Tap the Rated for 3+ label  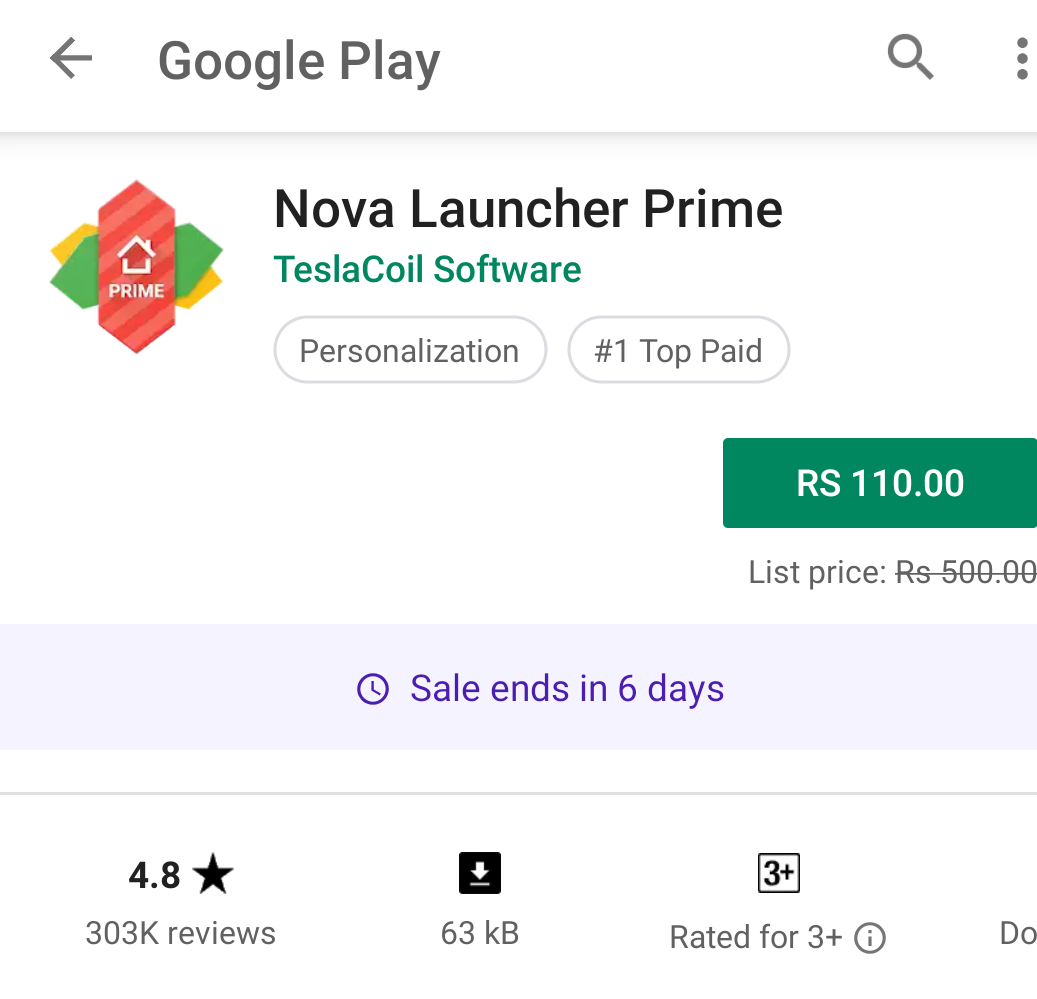pos(755,938)
